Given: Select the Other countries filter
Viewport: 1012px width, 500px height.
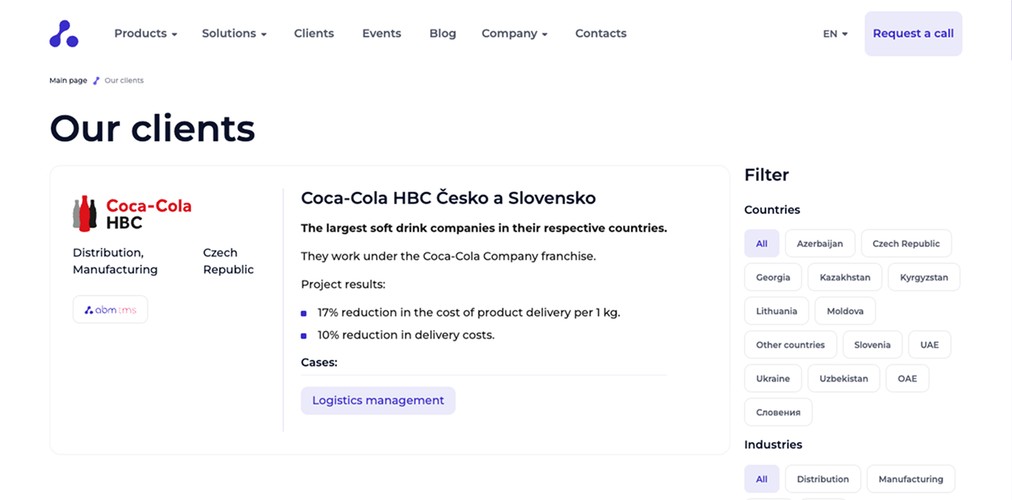Looking at the screenshot, I should [791, 345].
